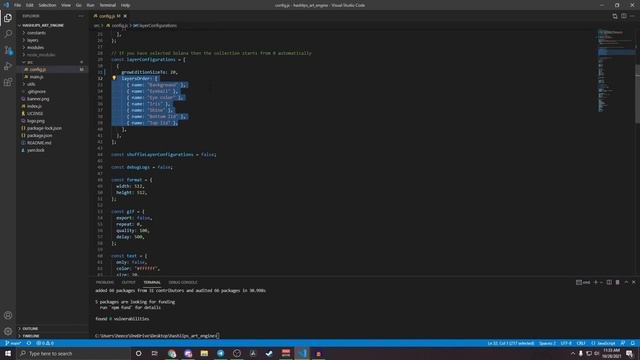Expand the layers folder
This screenshot has height=360, width=640.
(x=52, y=40)
